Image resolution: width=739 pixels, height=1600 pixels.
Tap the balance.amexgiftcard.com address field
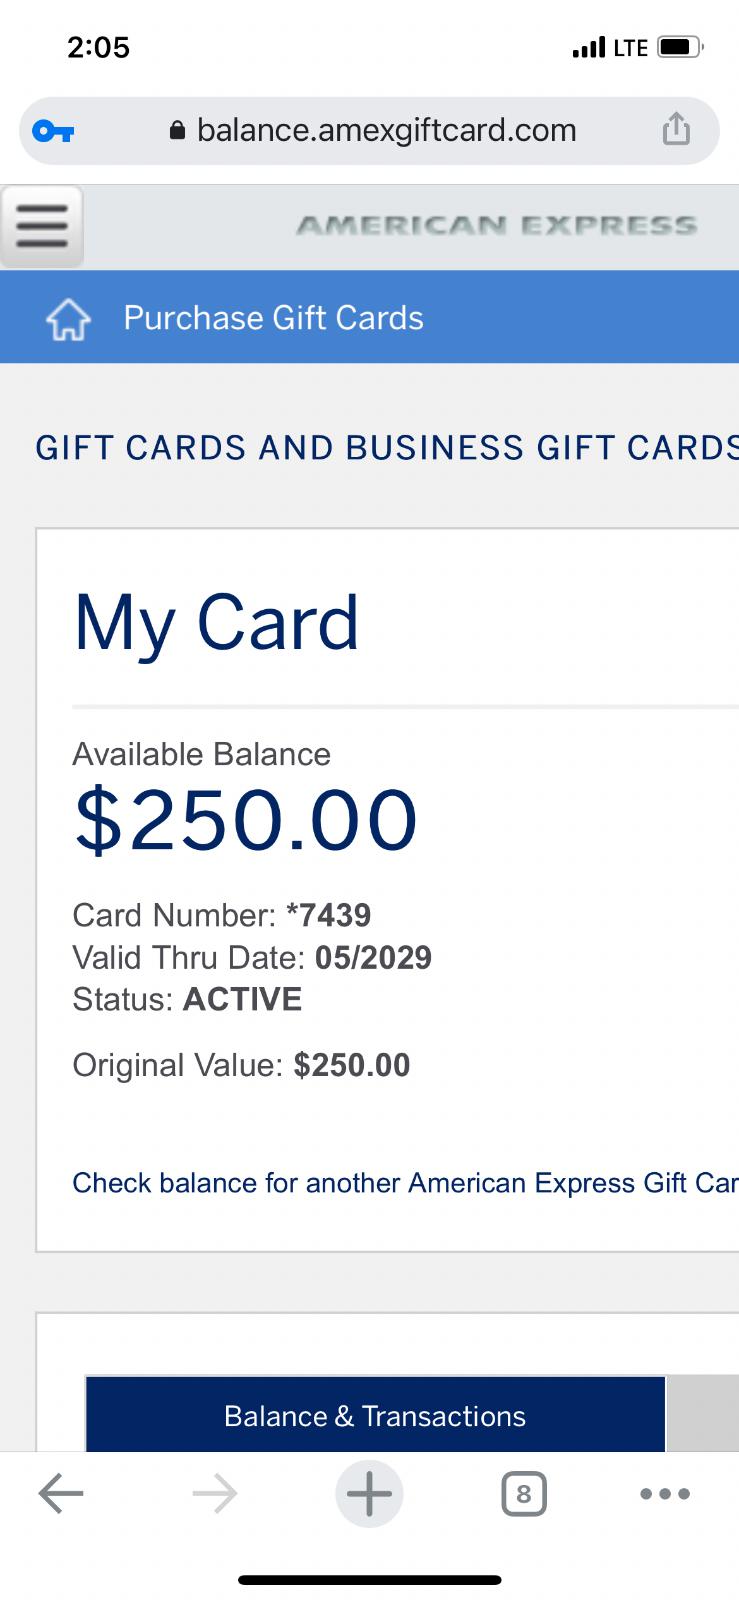pos(386,130)
